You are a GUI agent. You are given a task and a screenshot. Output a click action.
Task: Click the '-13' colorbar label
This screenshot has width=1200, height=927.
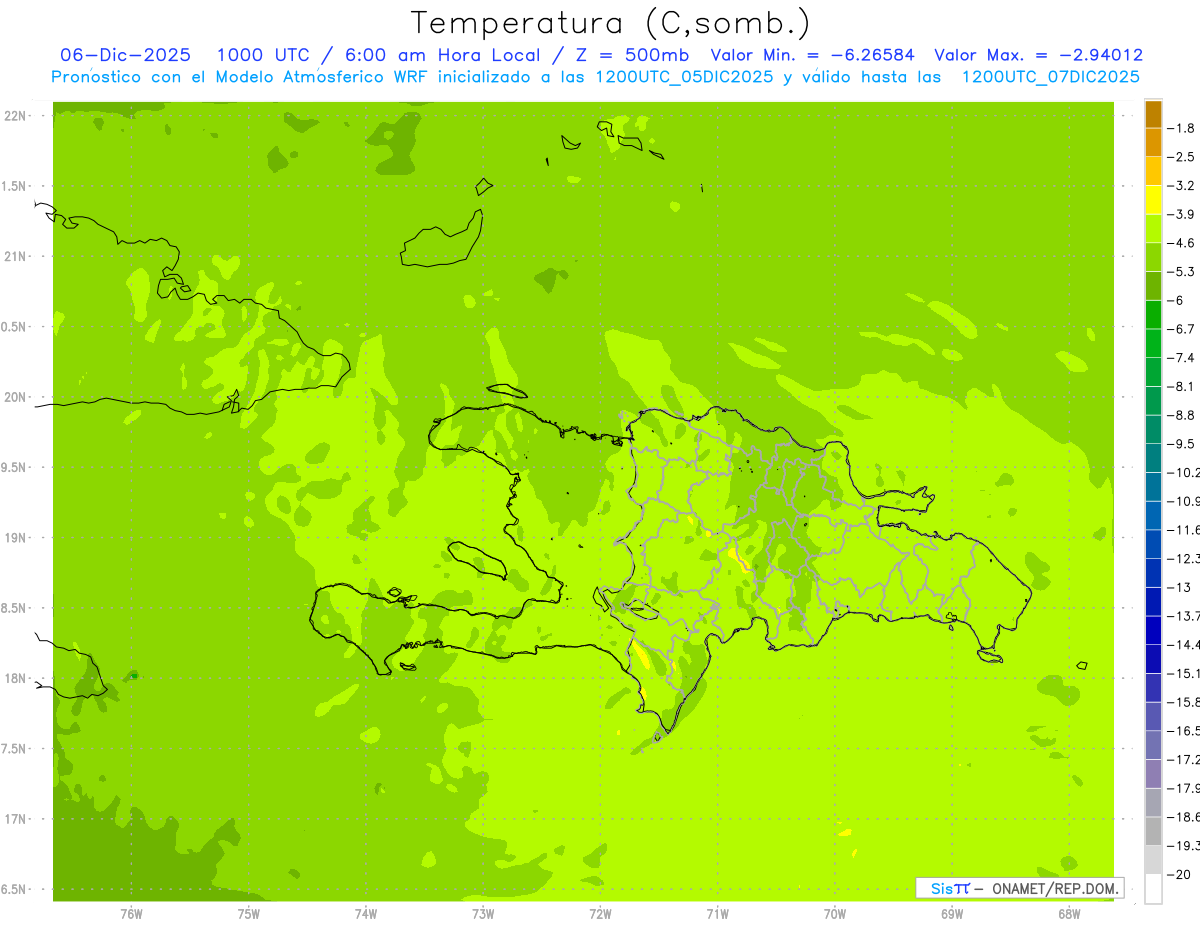pyautogui.click(x=1179, y=587)
